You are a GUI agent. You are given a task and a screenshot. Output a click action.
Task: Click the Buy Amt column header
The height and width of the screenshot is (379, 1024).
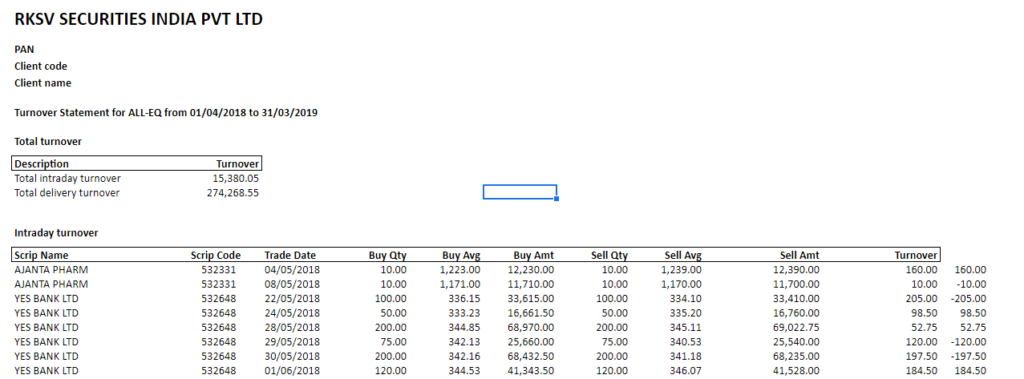534,255
